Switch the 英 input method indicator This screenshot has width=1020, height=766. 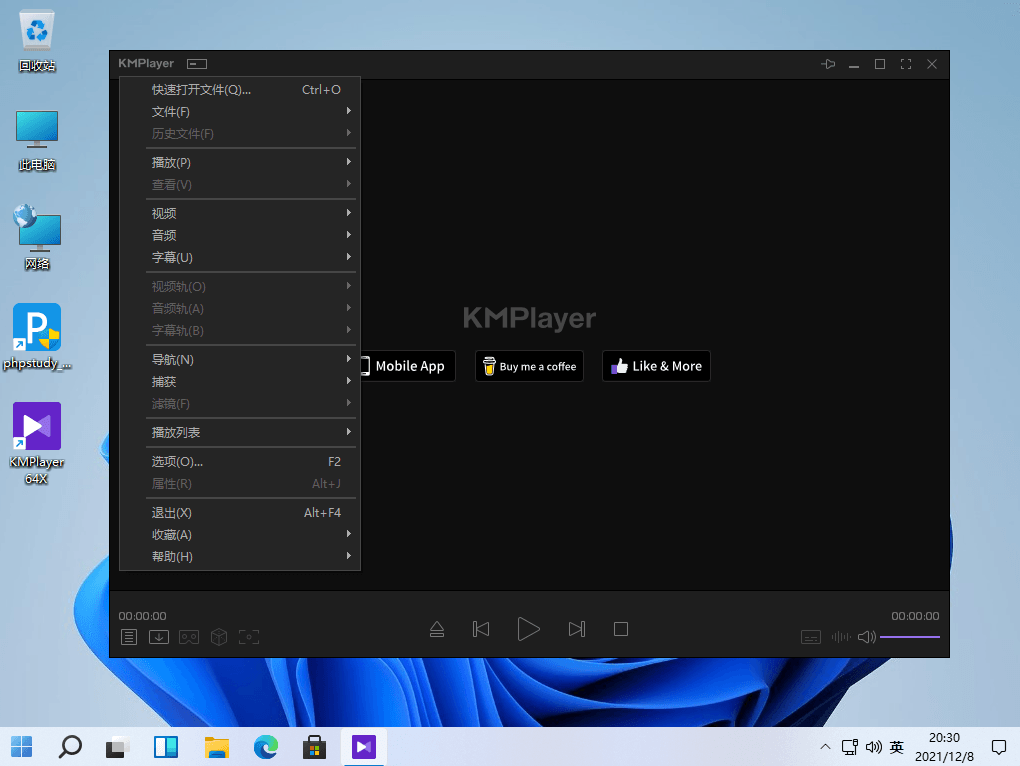pos(896,746)
